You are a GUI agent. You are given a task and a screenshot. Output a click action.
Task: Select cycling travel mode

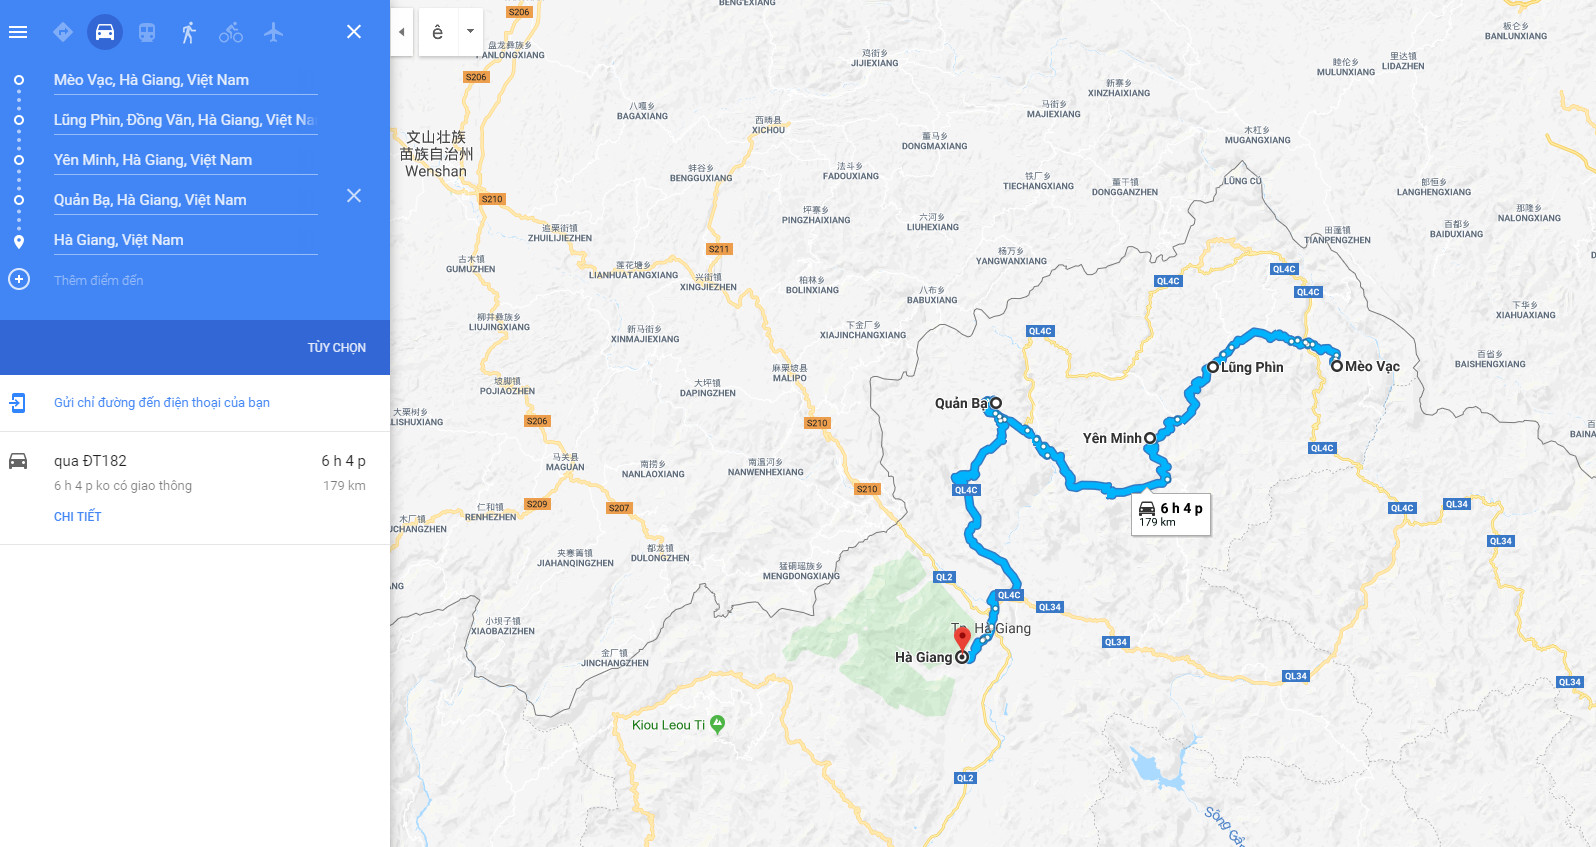231,32
